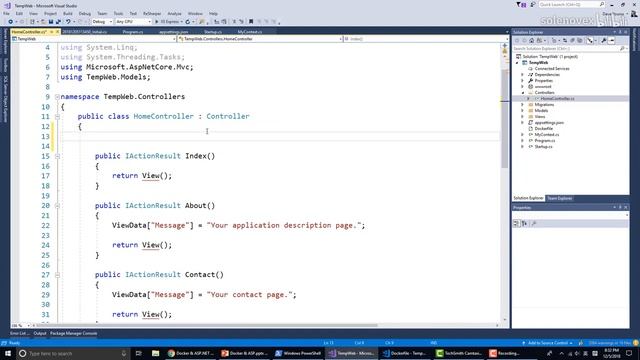Collapse the Contact() method outlining block
Image resolution: width=640 pixels, height=360 pixels.
(57, 275)
